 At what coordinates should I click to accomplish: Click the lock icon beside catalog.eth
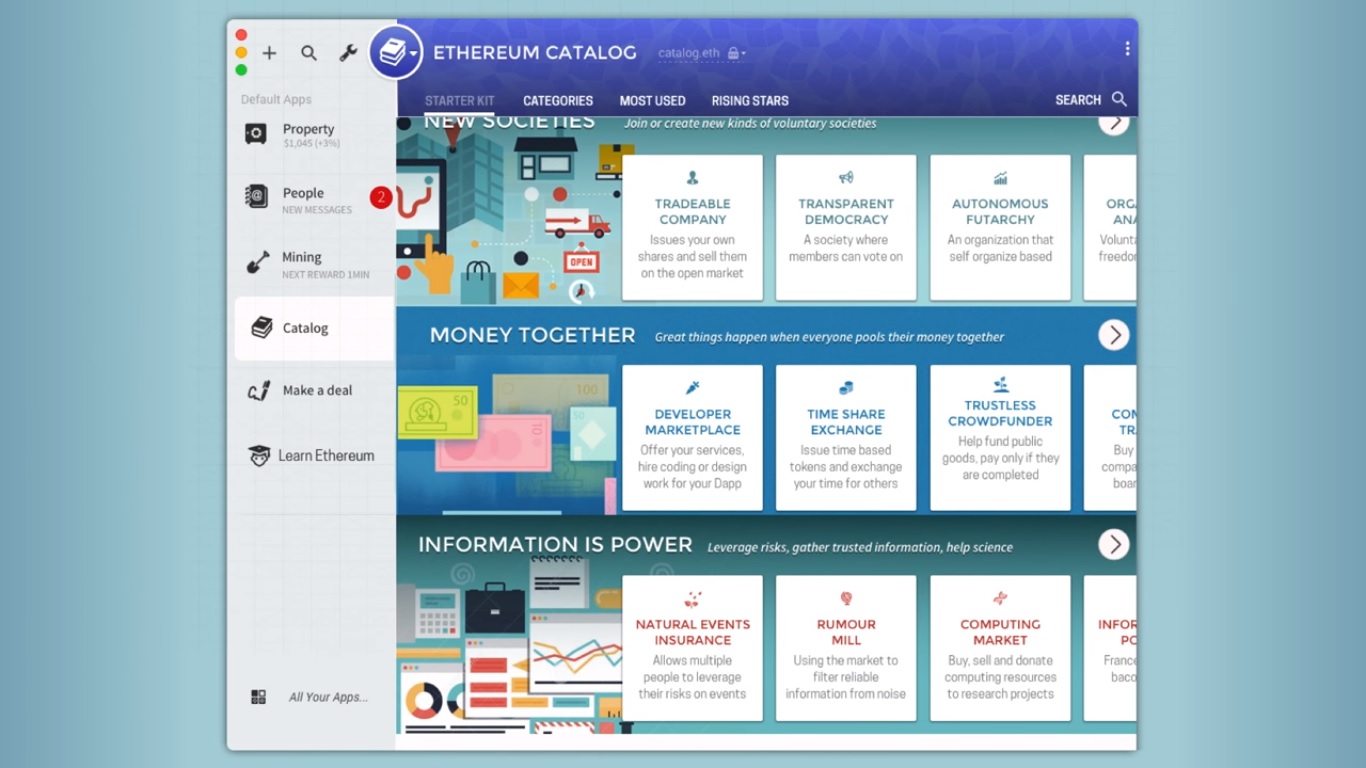733,53
